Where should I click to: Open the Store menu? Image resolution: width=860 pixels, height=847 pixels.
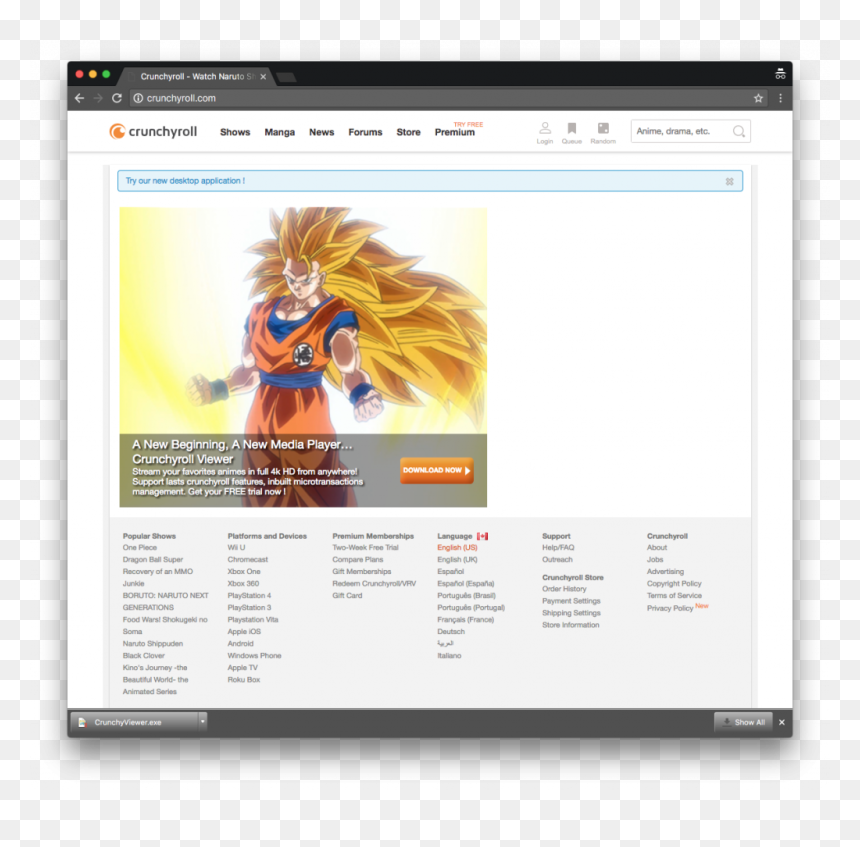(409, 132)
